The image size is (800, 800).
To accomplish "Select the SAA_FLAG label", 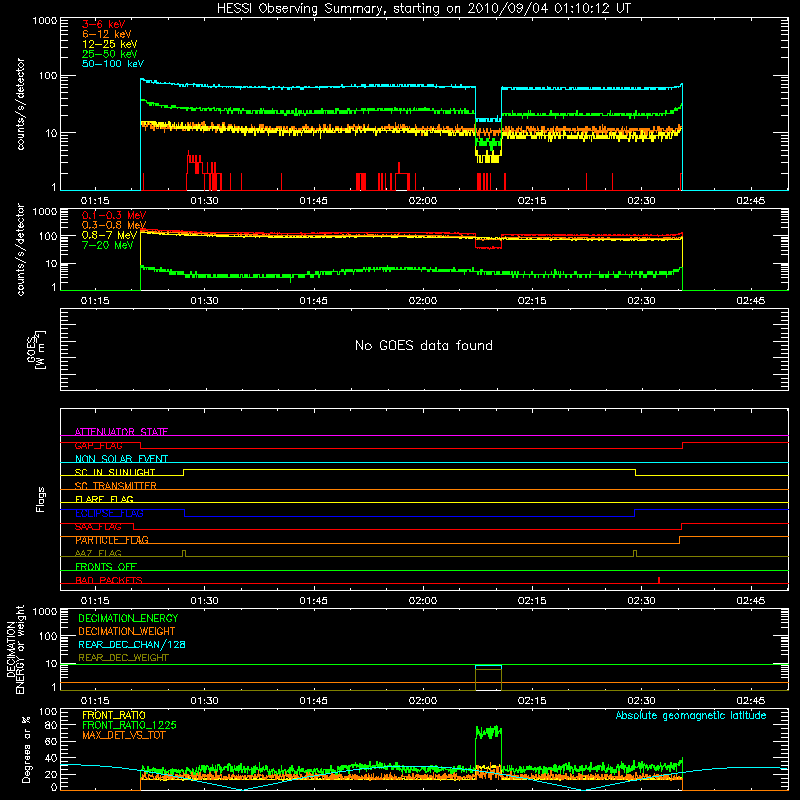I will (x=98, y=527).
